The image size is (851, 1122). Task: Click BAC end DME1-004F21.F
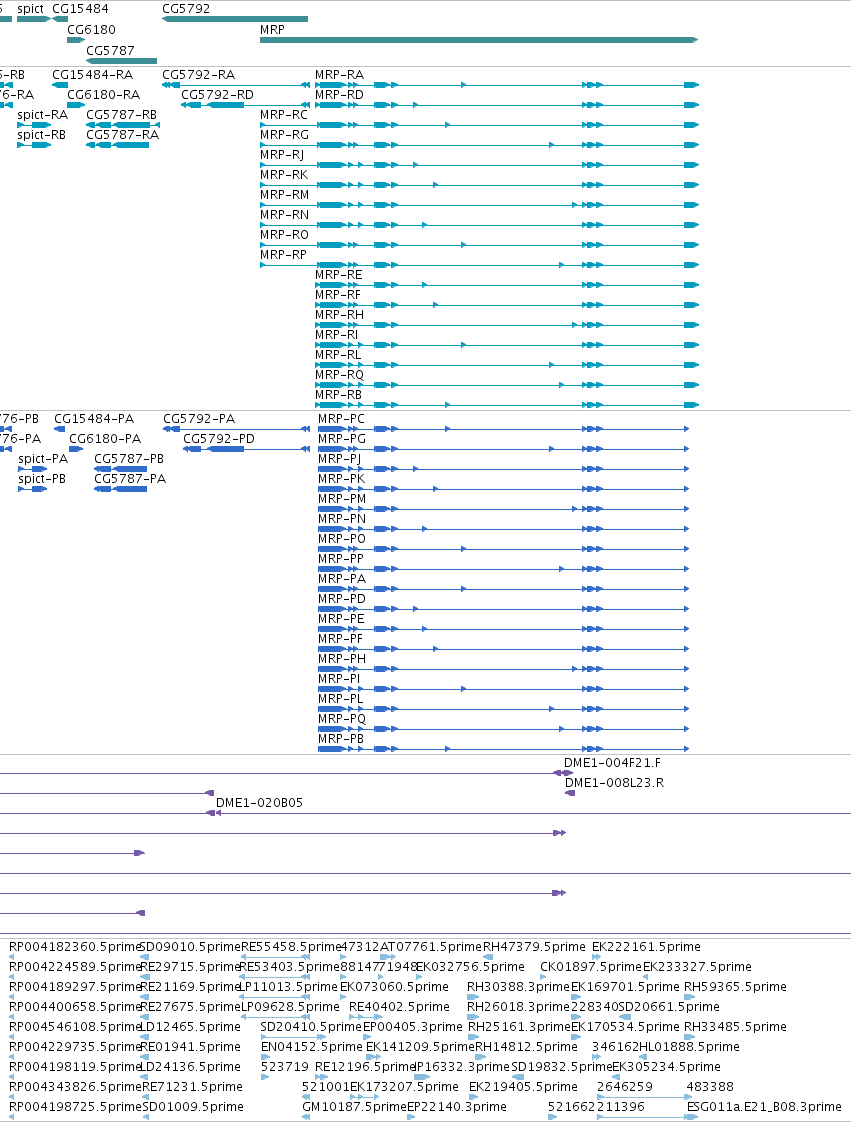coord(613,764)
